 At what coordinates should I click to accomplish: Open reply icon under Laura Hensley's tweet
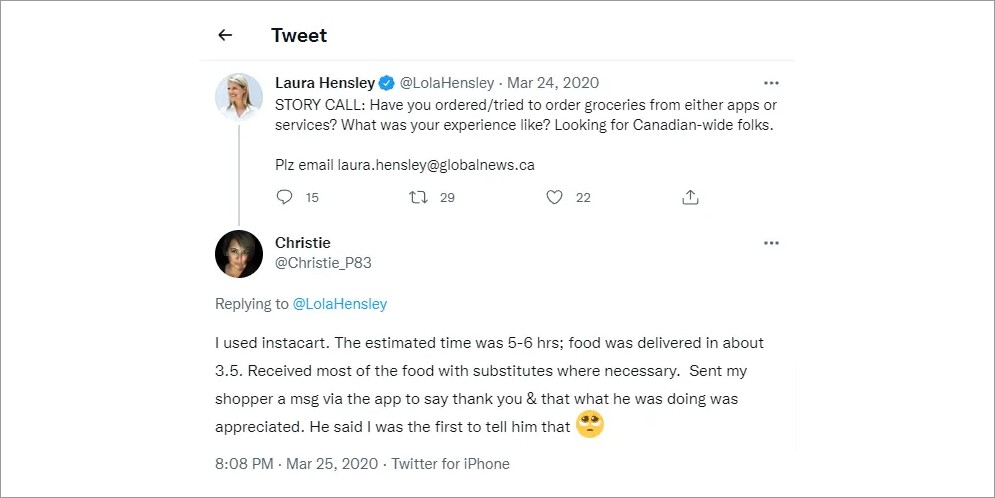(284, 197)
